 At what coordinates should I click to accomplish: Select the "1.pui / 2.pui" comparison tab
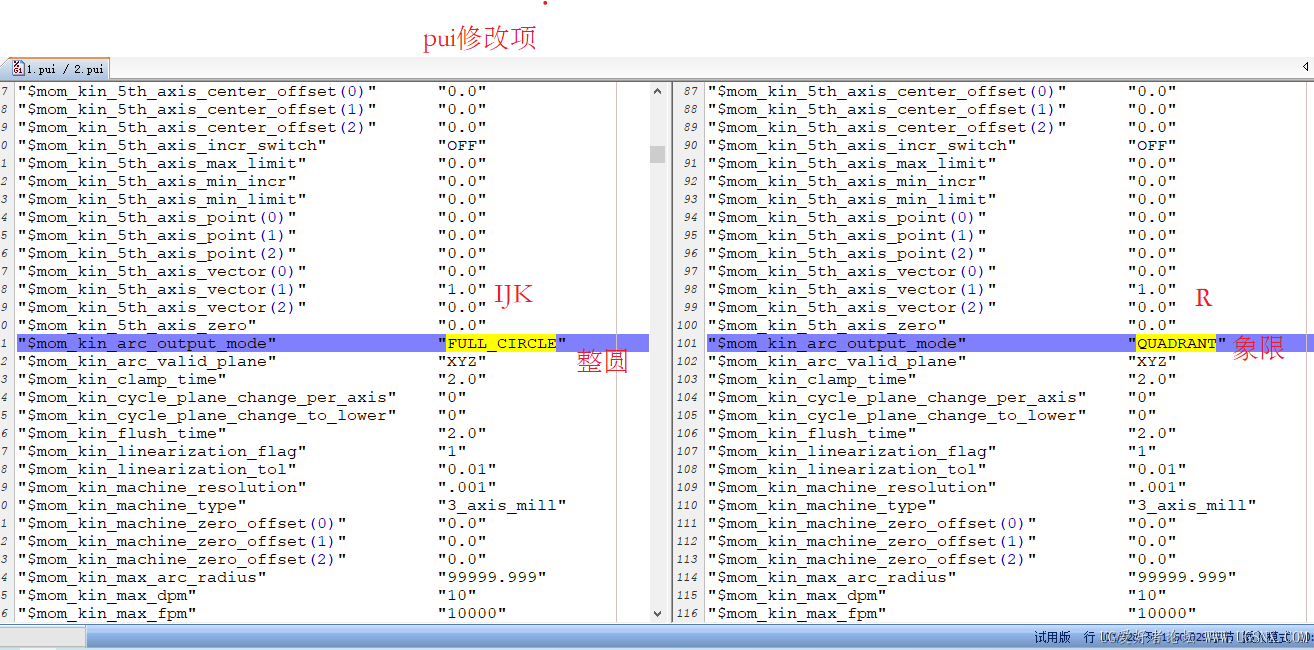57,69
